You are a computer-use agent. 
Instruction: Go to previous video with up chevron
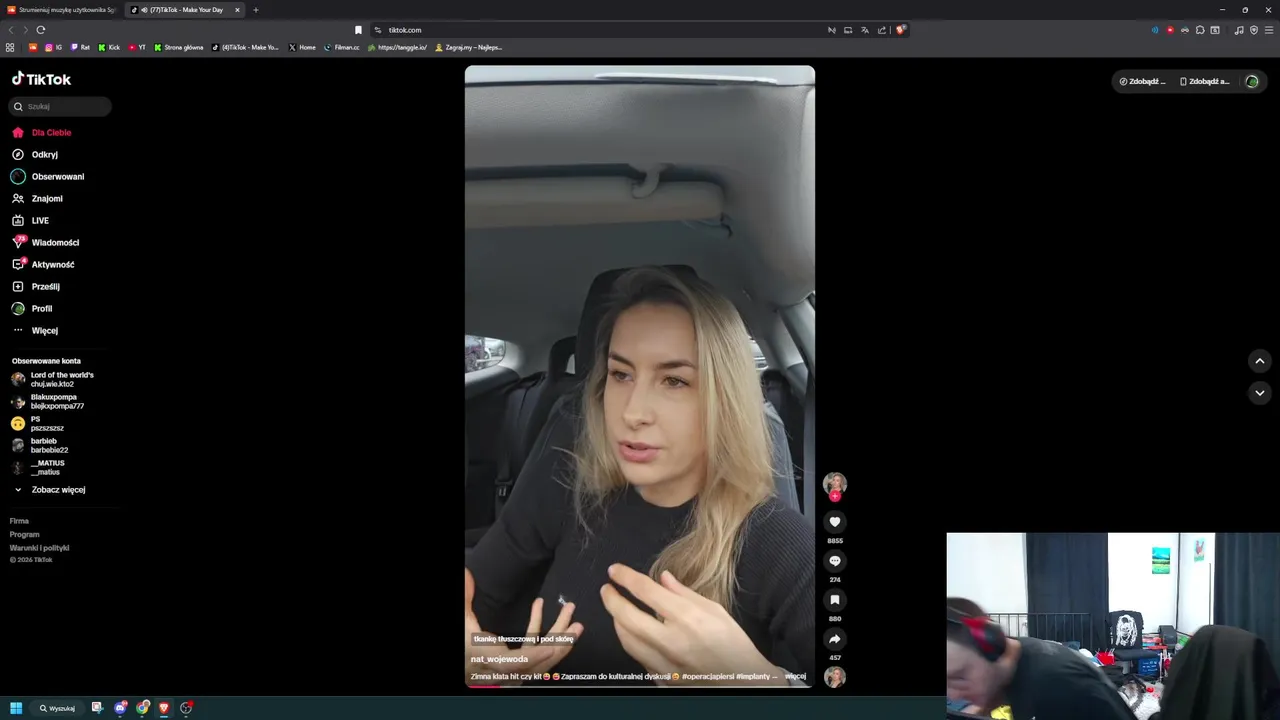[1260, 361]
